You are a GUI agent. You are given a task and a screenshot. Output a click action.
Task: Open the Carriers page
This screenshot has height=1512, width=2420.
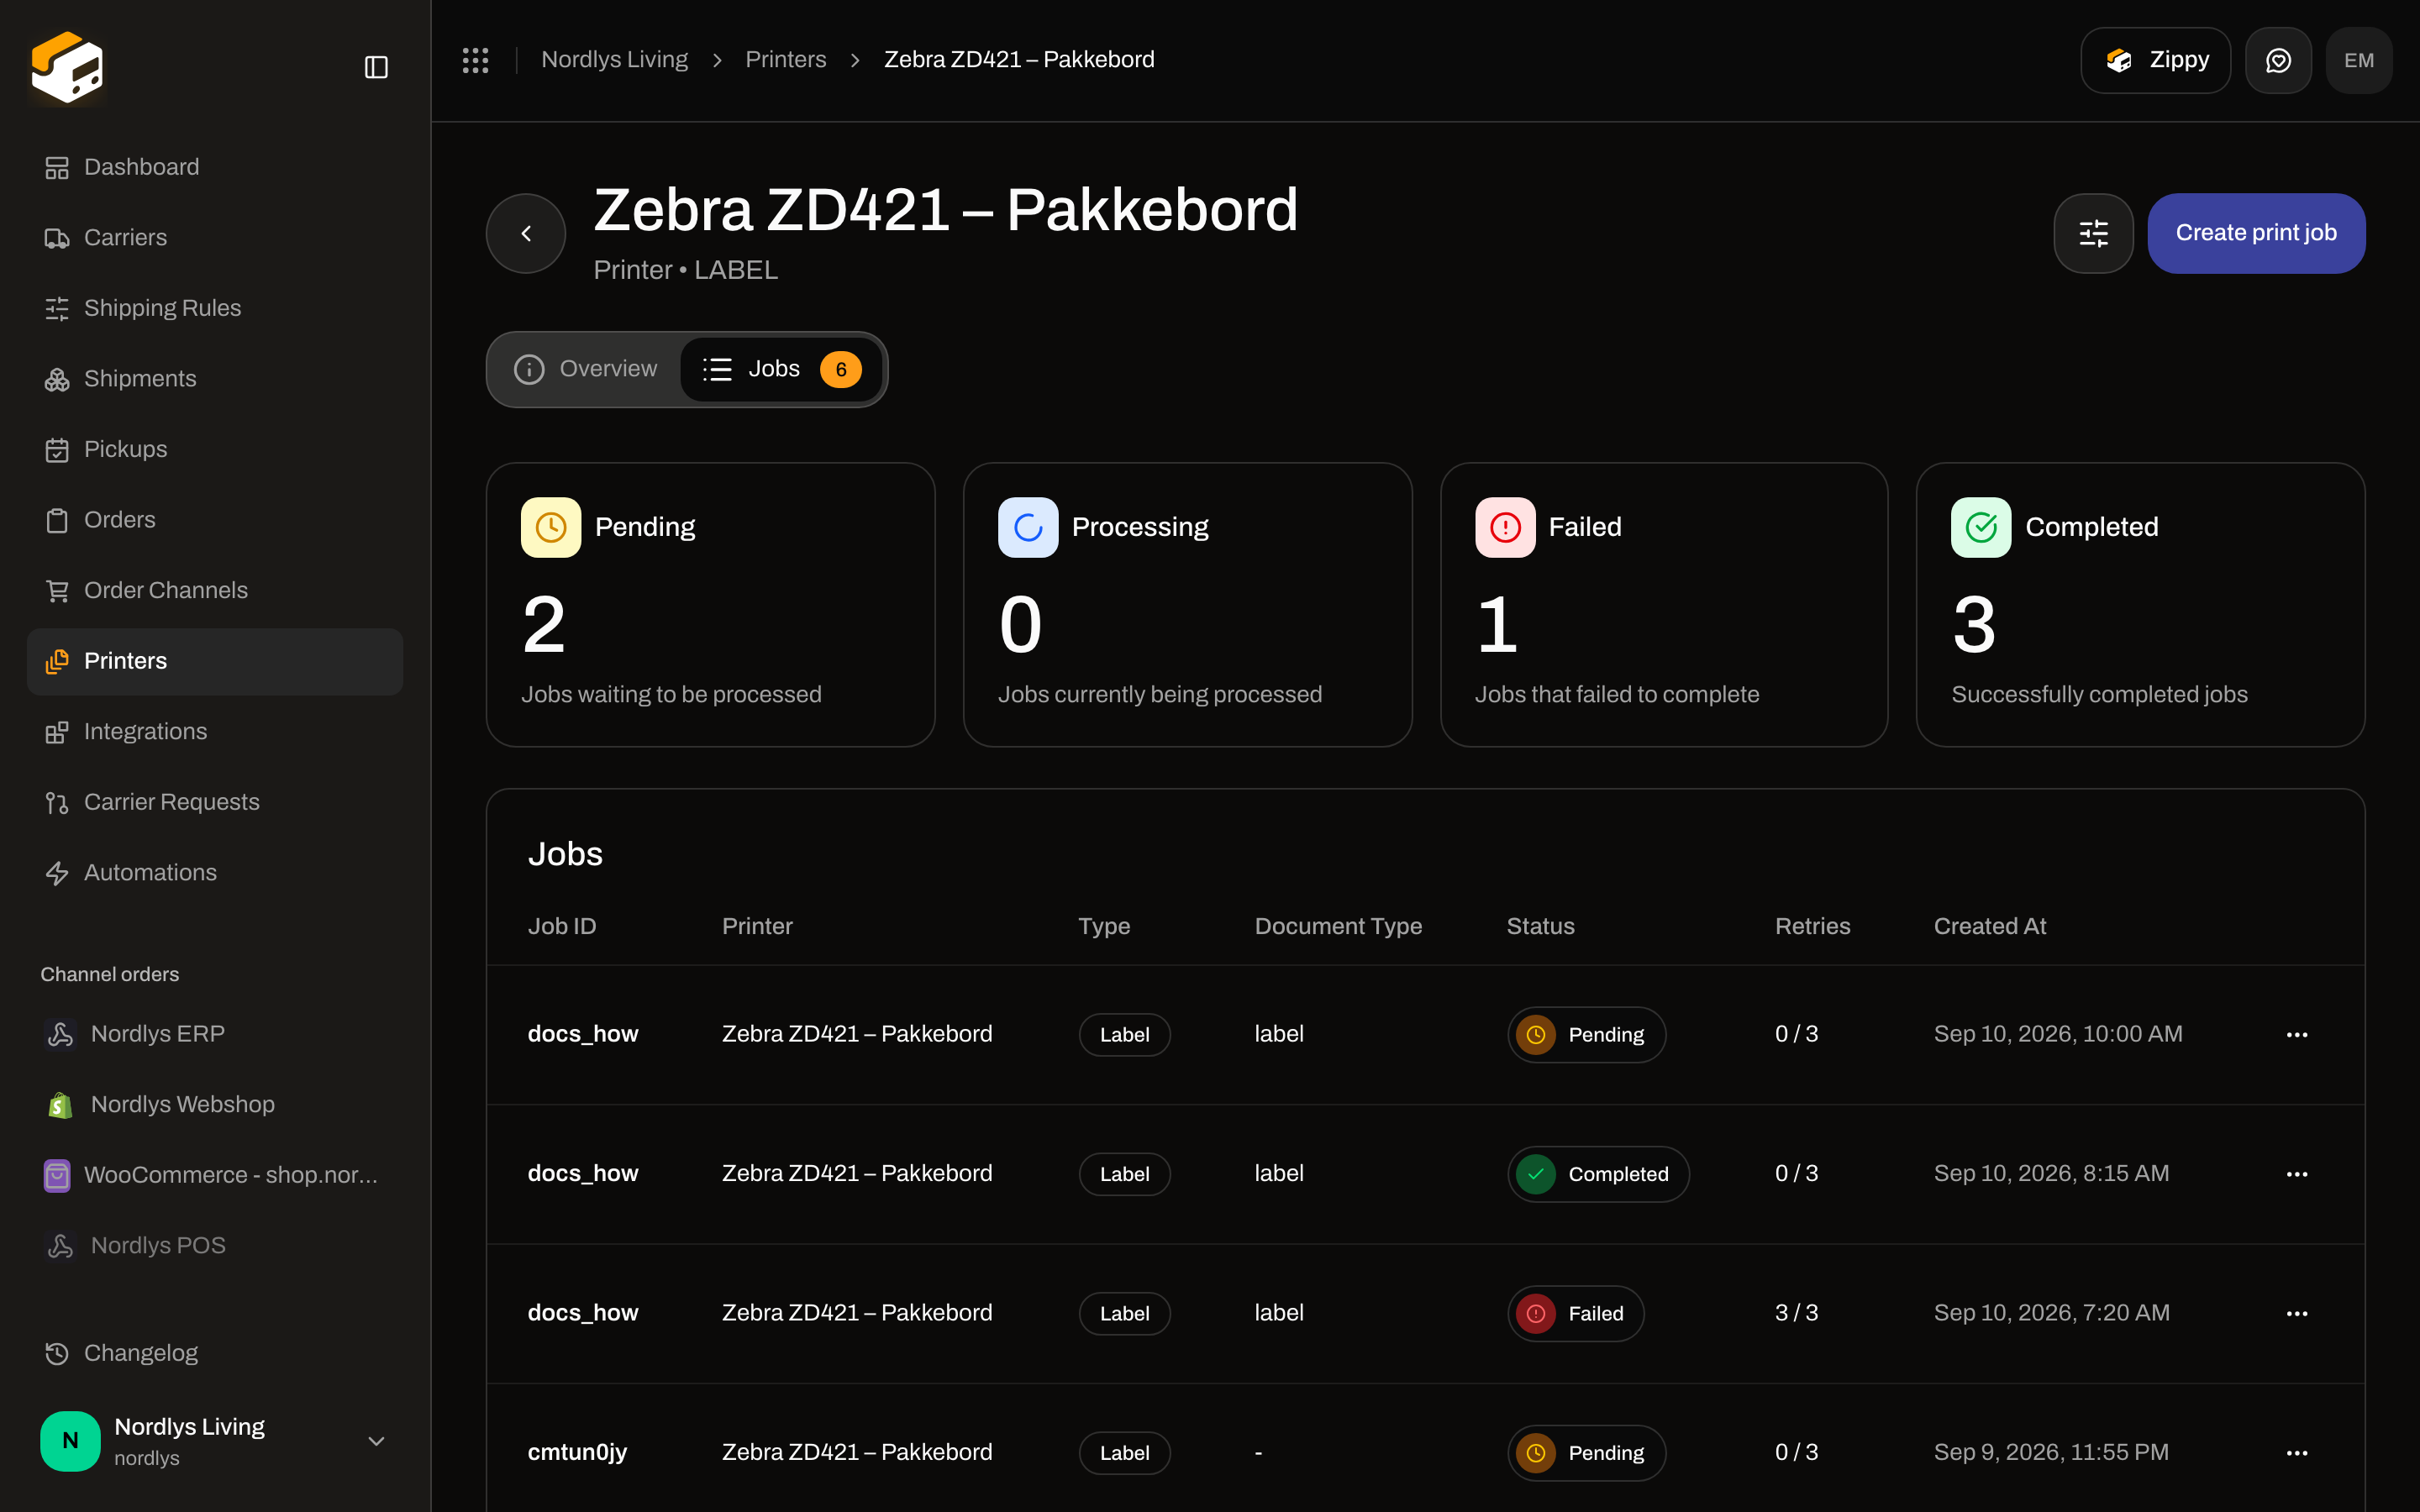tap(215, 238)
